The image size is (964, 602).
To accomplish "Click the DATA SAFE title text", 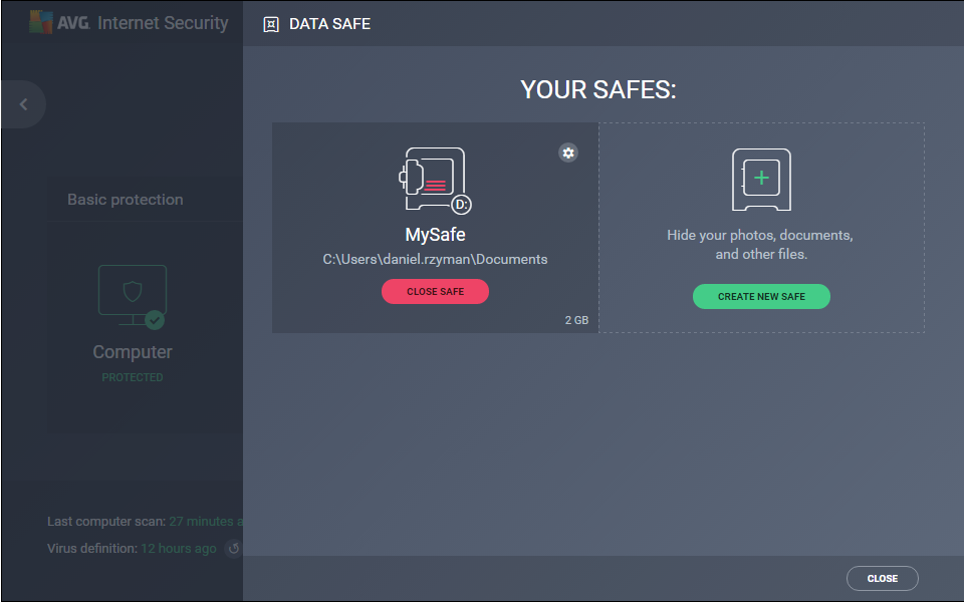I will [330, 24].
